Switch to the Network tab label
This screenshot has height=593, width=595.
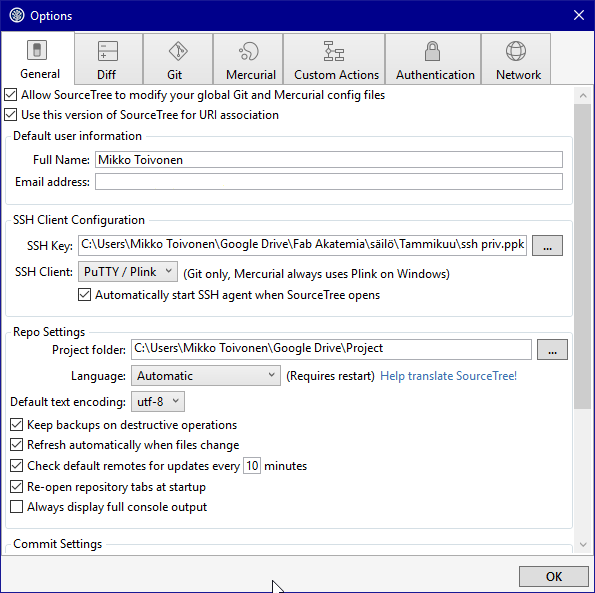tap(518, 75)
